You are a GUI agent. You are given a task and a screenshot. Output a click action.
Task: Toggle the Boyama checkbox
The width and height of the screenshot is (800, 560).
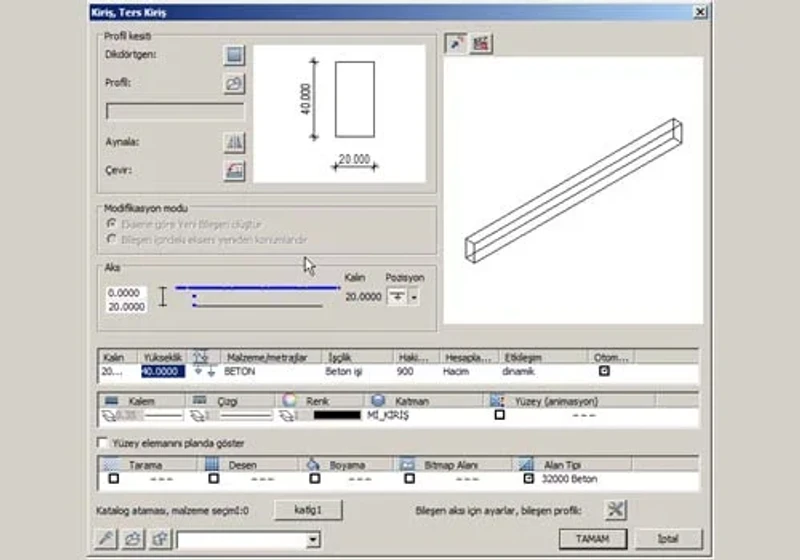[x=315, y=478]
